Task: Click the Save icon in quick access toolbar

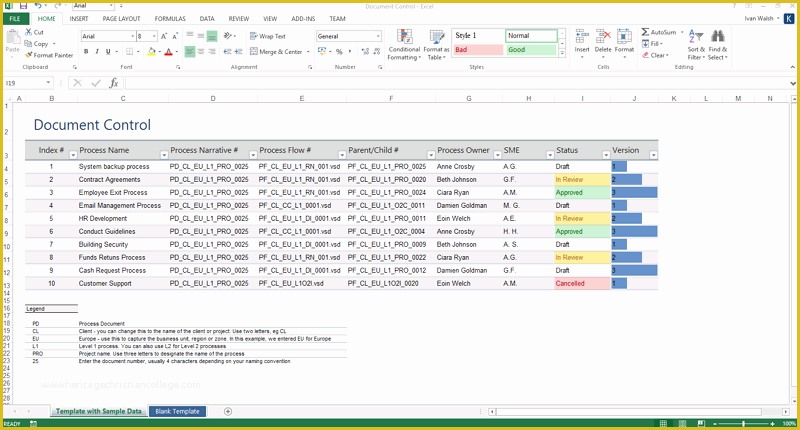Action: coord(23,6)
